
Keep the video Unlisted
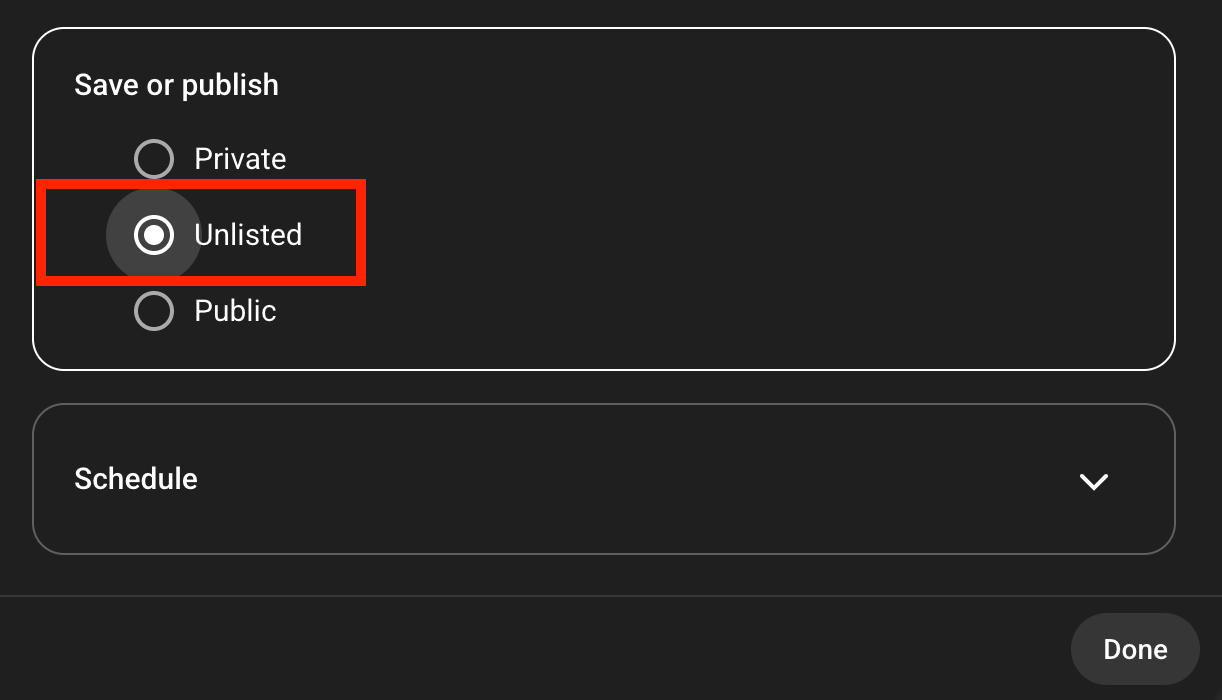154,235
